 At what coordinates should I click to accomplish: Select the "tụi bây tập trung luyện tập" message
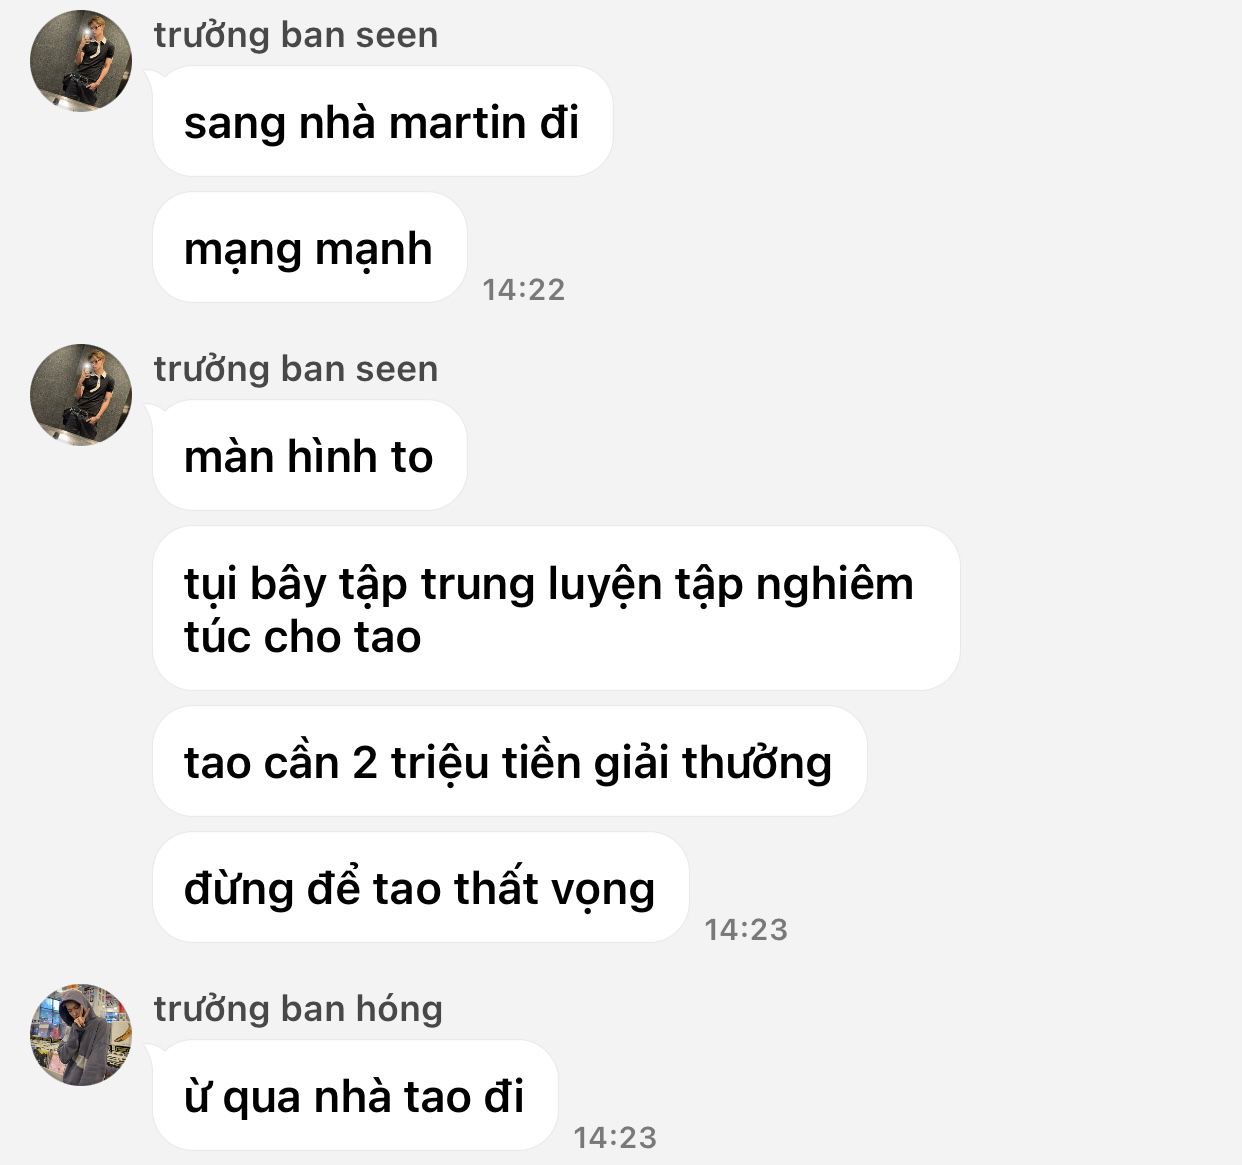tap(556, 609)
